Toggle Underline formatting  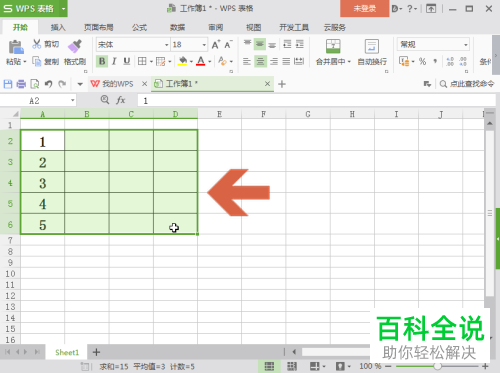pyautogui.click(x=127, y=61)
